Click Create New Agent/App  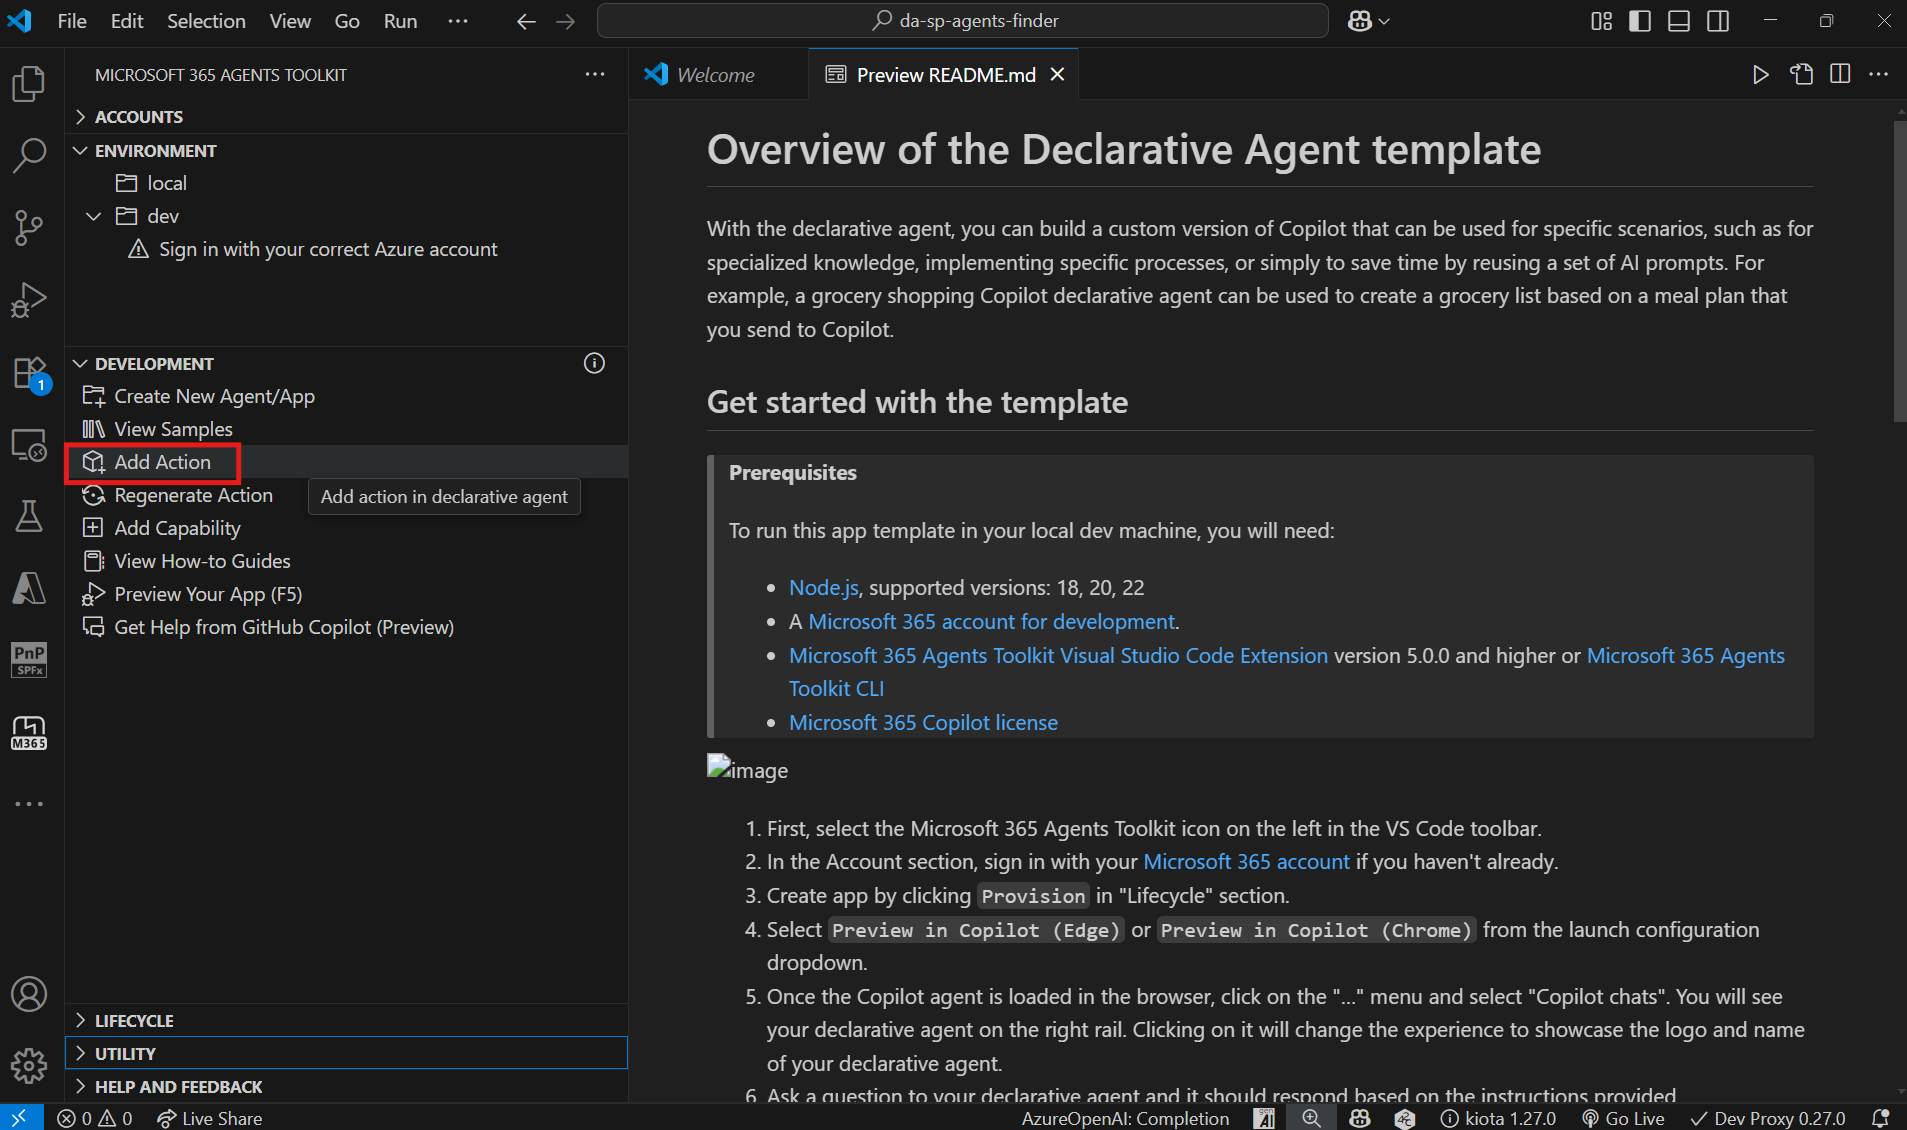pos(214,396)
